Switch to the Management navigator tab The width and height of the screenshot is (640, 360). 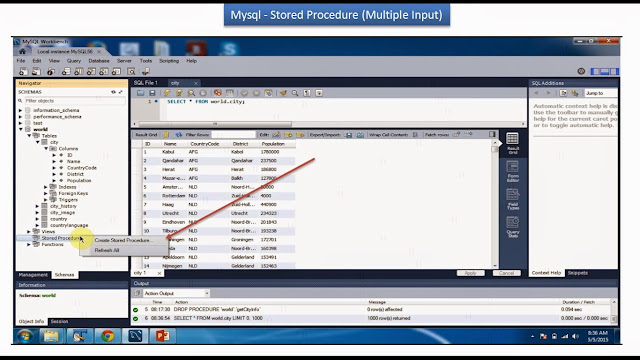point(33,275)
